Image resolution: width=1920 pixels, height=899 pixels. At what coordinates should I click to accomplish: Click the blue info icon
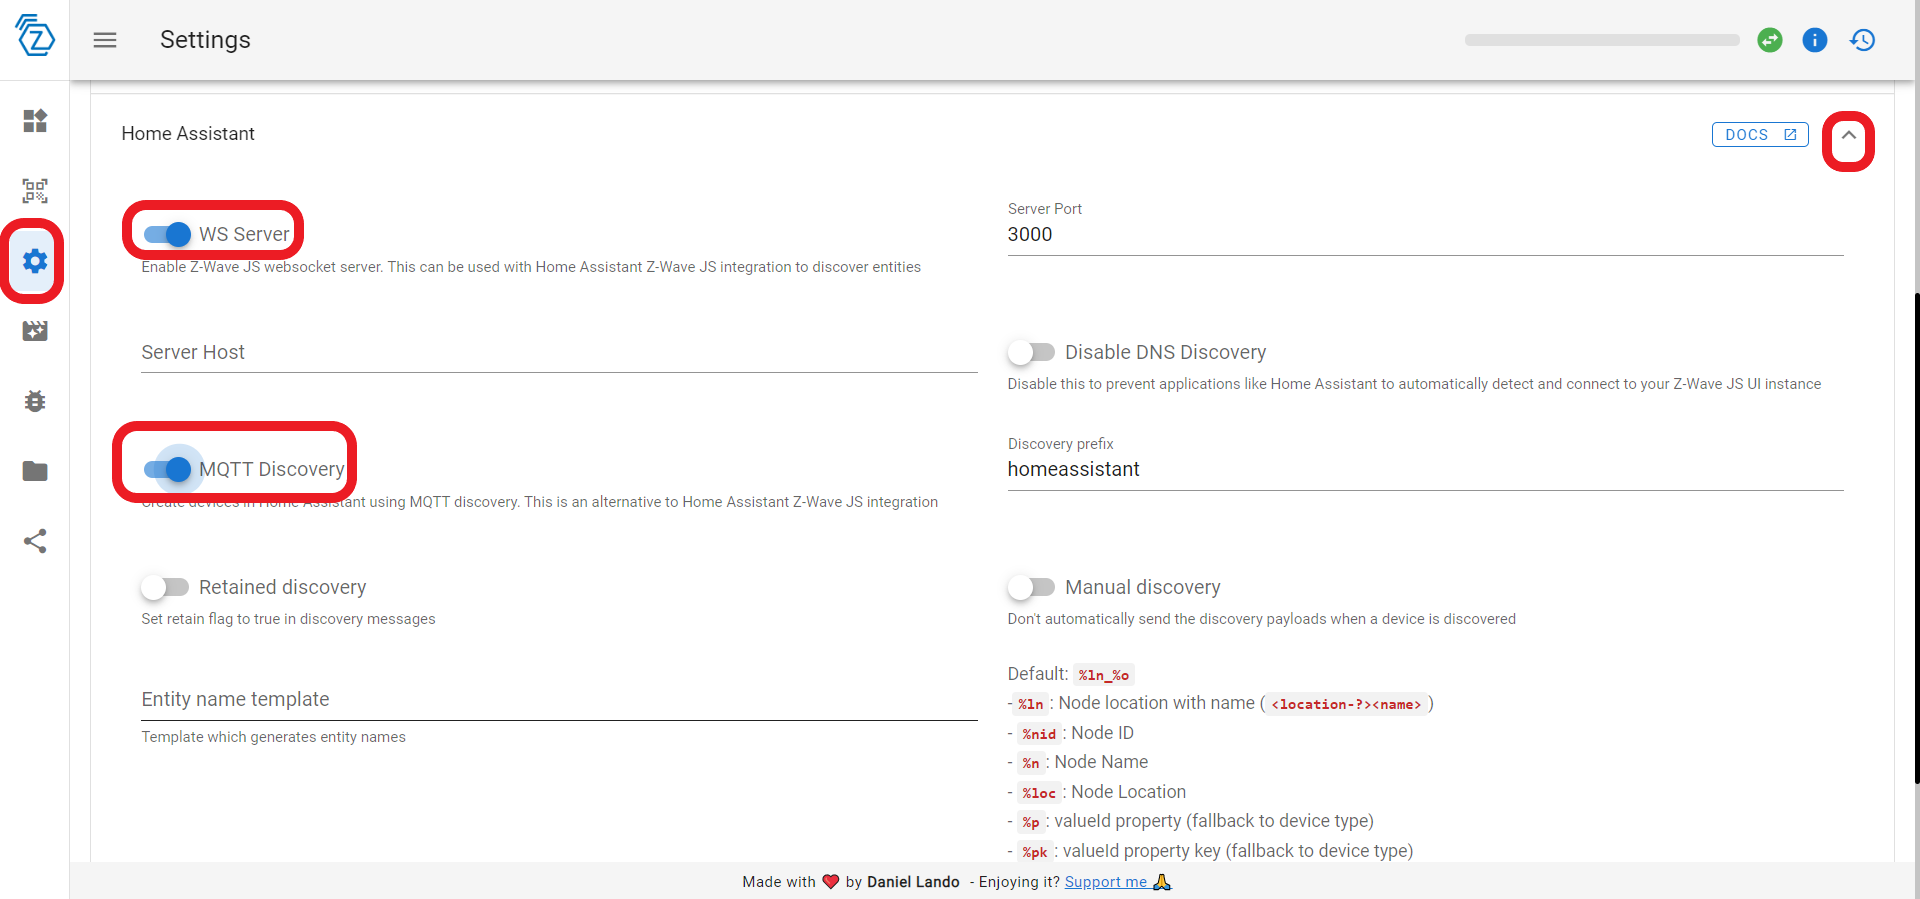click(1815, 40)
